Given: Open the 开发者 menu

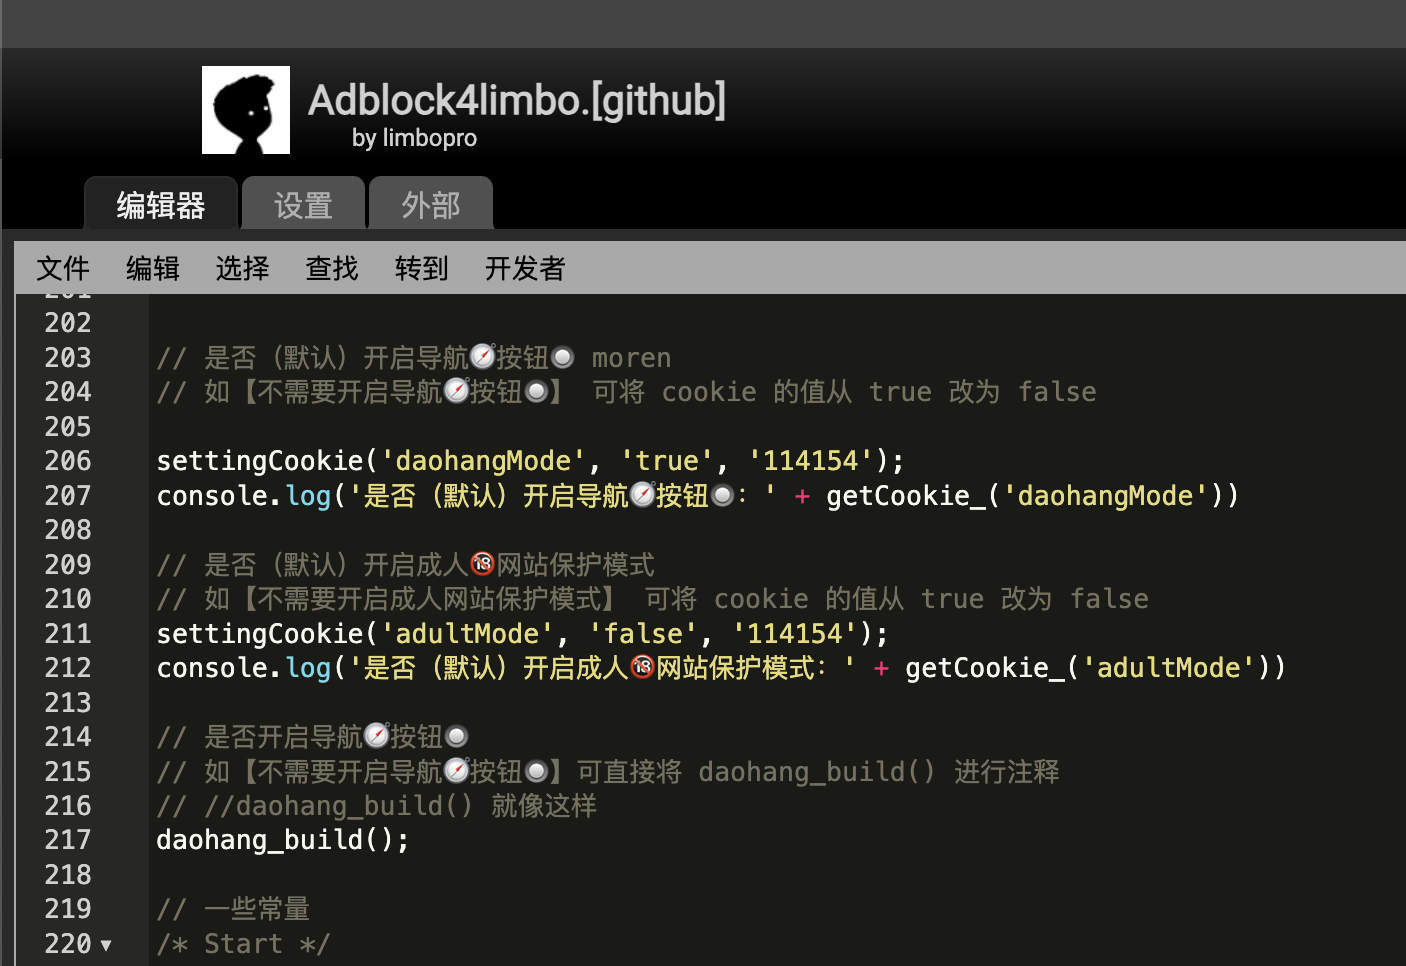Looking at the screenshot, I should click(525, 268).
